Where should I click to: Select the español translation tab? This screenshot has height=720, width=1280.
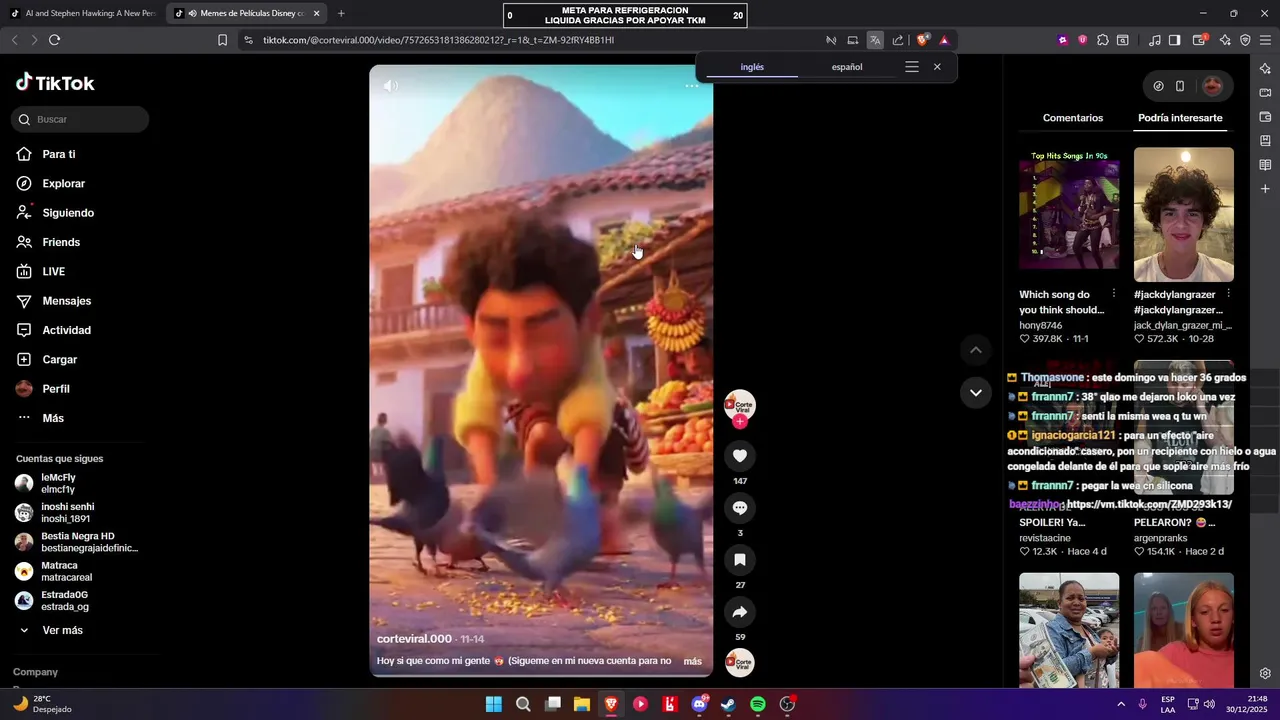click(847, 67)
